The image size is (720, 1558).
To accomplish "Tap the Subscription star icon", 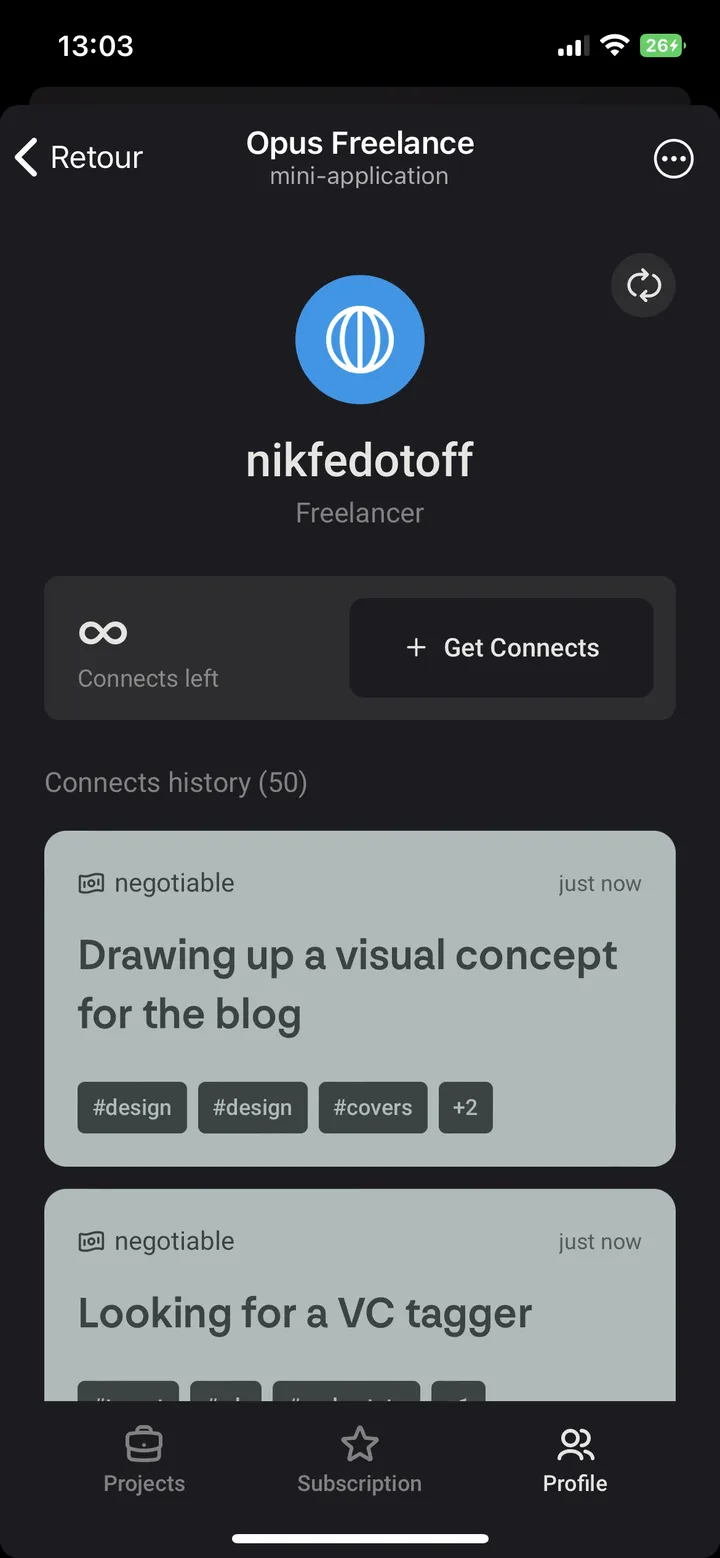I will point(359,1444).
